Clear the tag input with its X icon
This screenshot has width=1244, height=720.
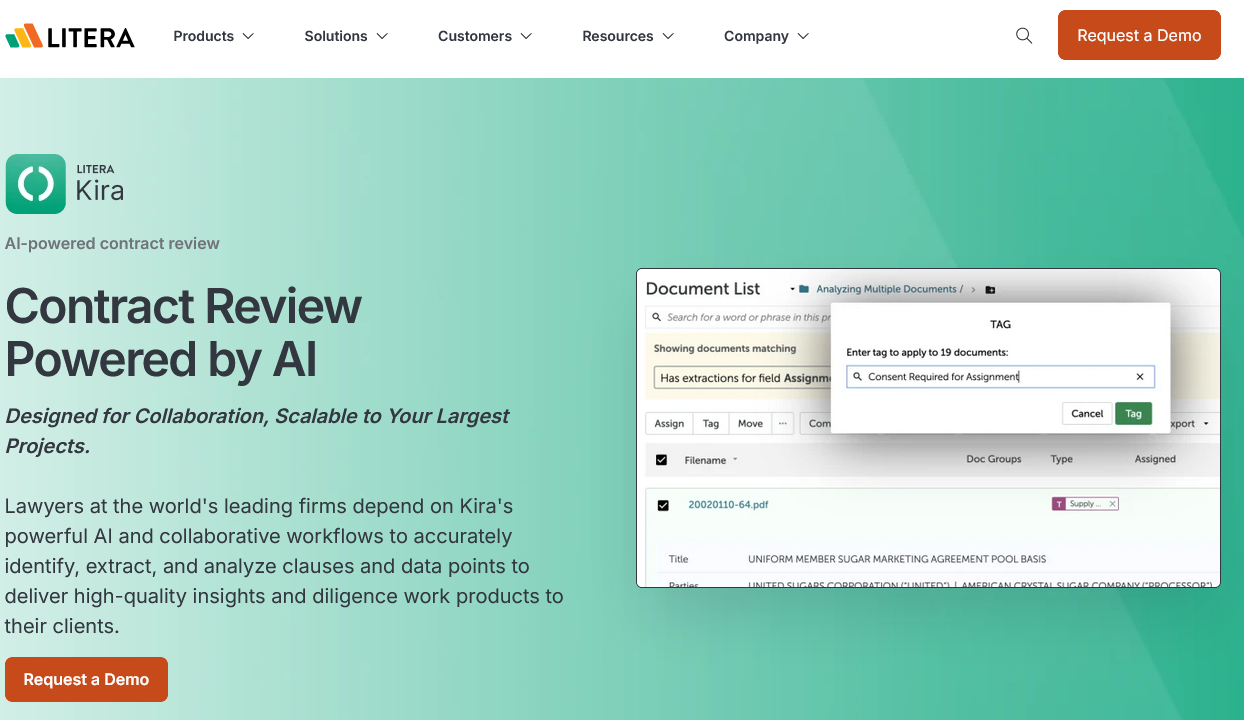tap(1140, 377)
